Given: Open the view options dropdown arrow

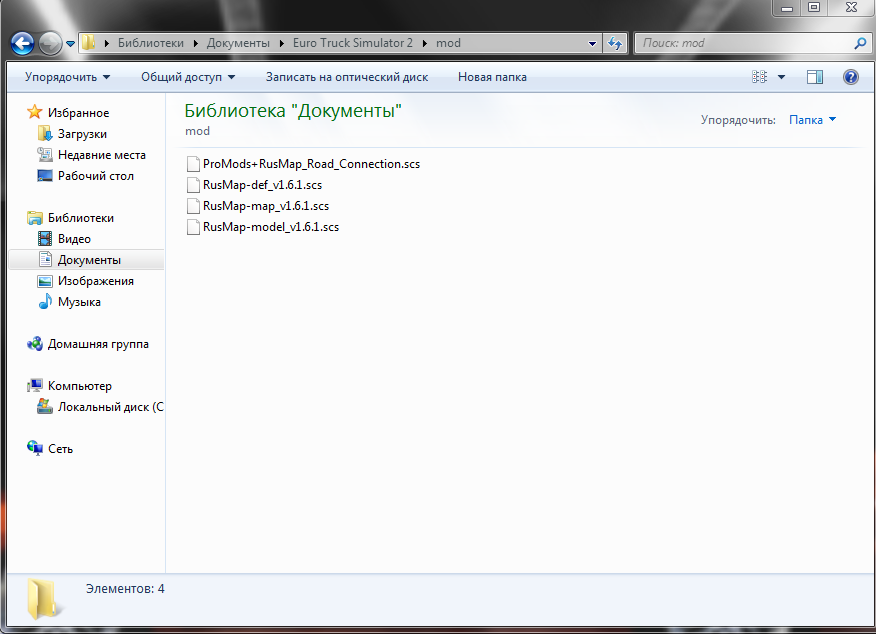Looking at the screenshot, I should (782, 77).
